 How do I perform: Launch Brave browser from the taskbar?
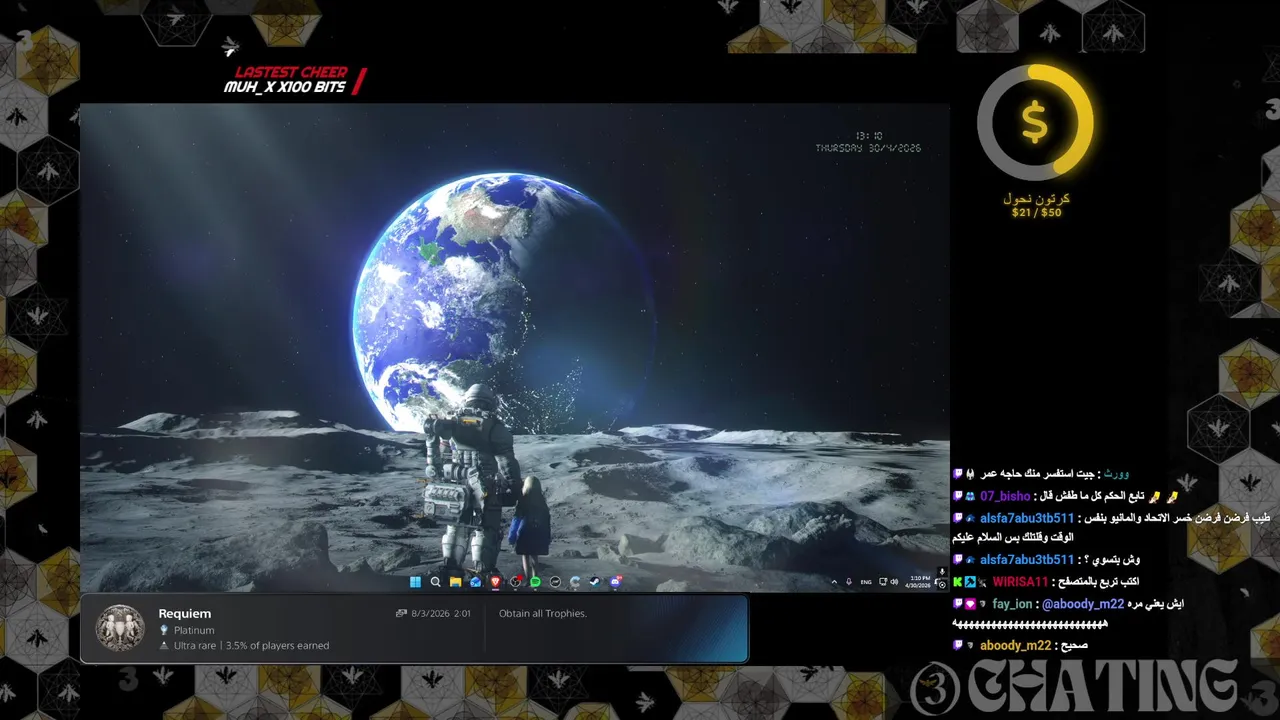click(496, 582)
